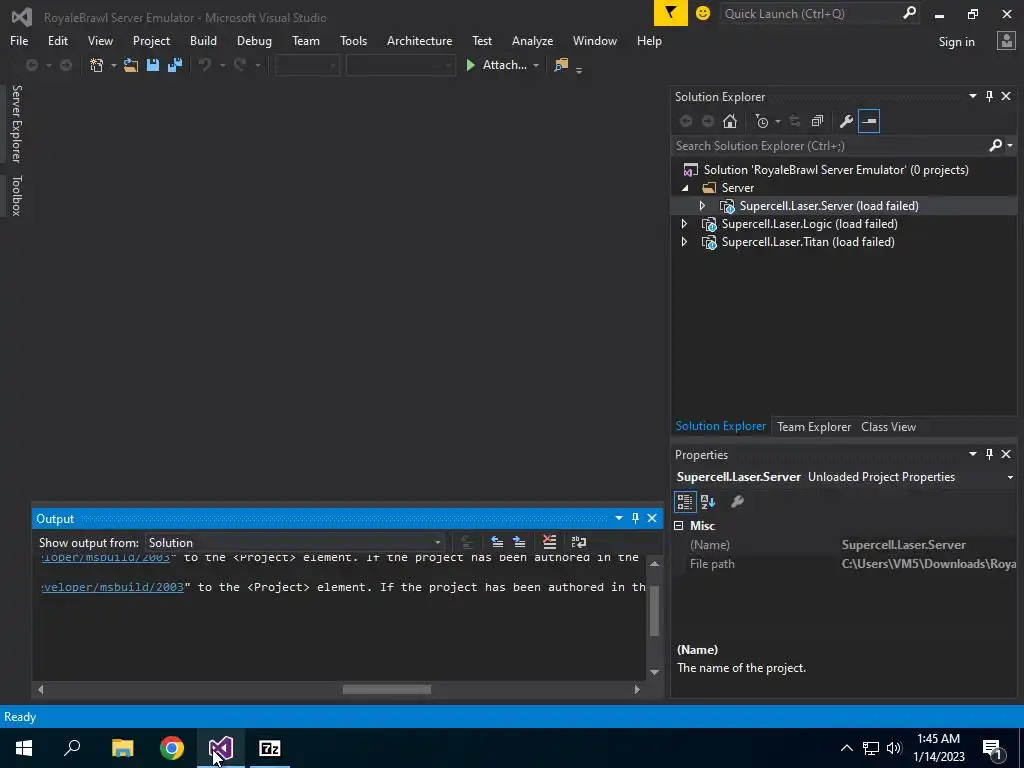Sort Properties alphabetically
The height and width of the screenshot is (768, 1024).
click(708, 502)
